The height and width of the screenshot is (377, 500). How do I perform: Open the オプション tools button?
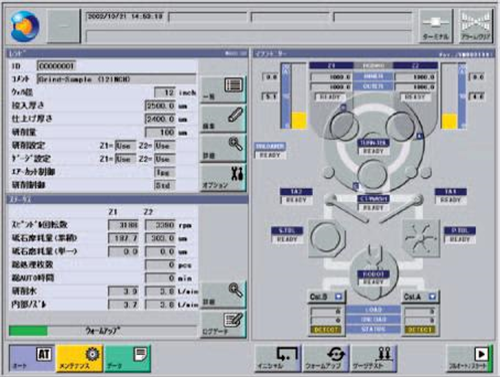pyautogui.click(x=223, y=177)
